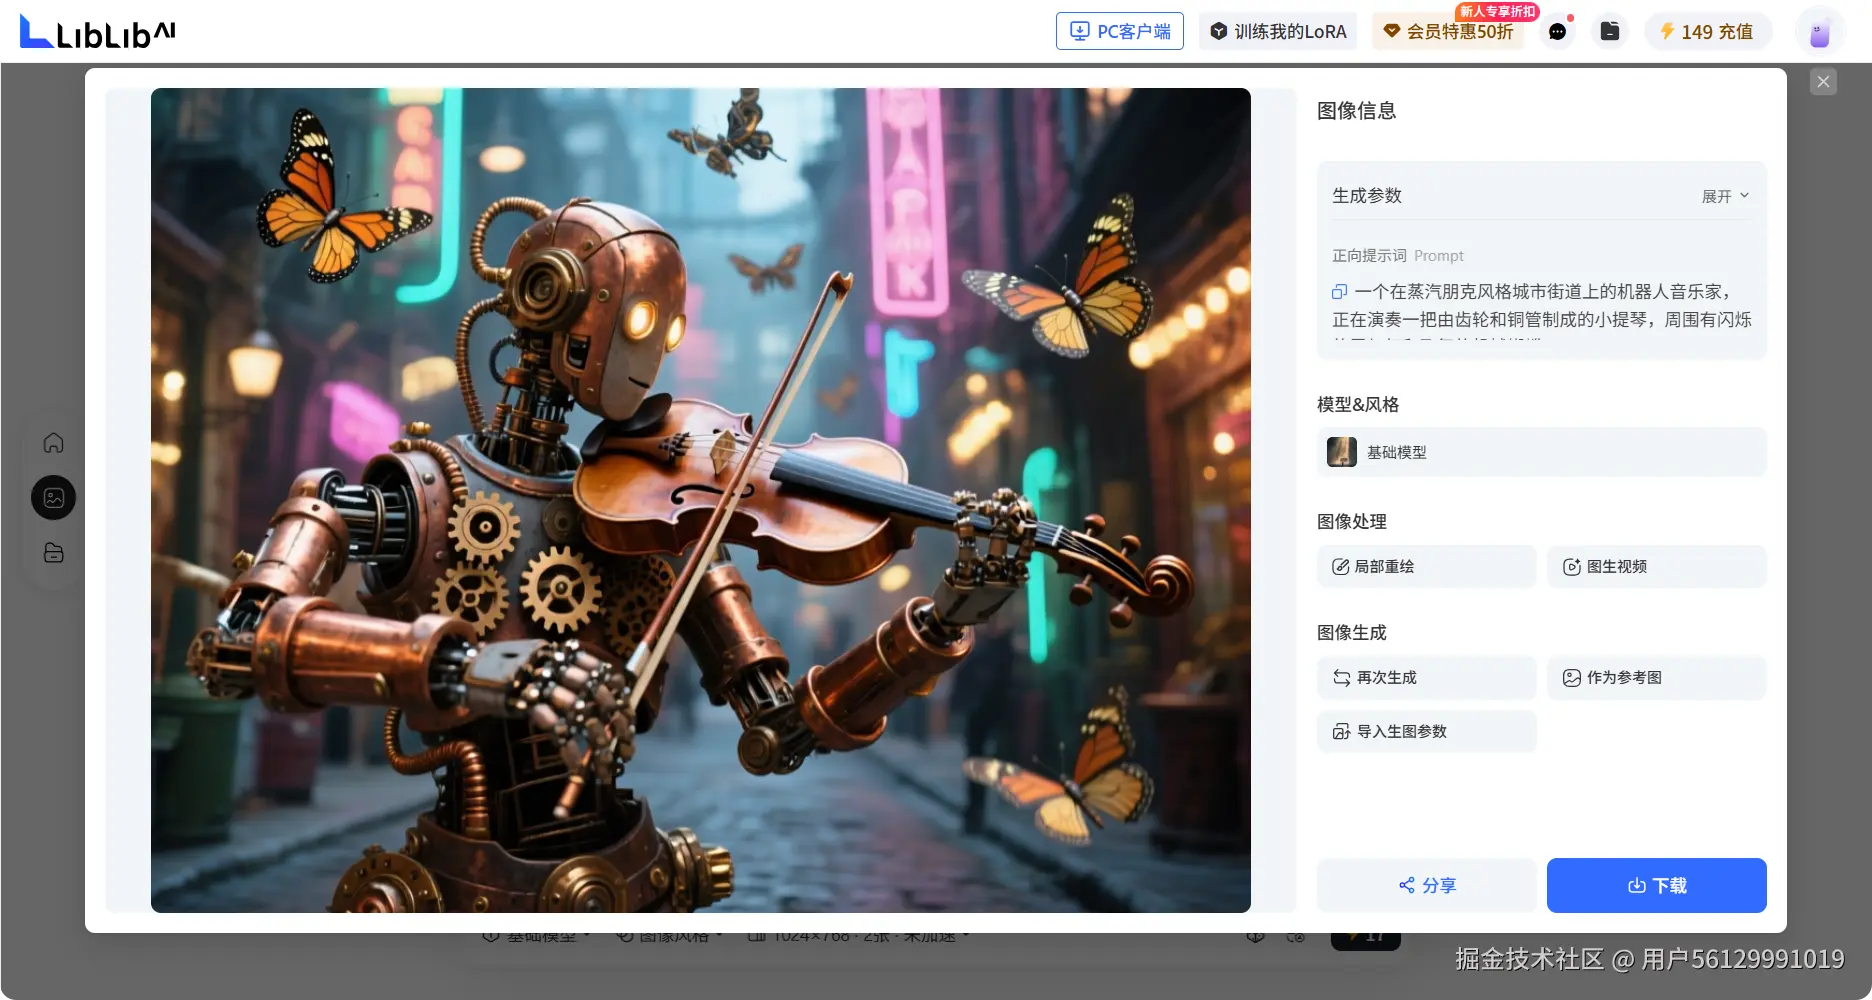Select the image generation icon in left sidebar
The width and height of the screenshot is (1872, 1000).
point(54,497)
